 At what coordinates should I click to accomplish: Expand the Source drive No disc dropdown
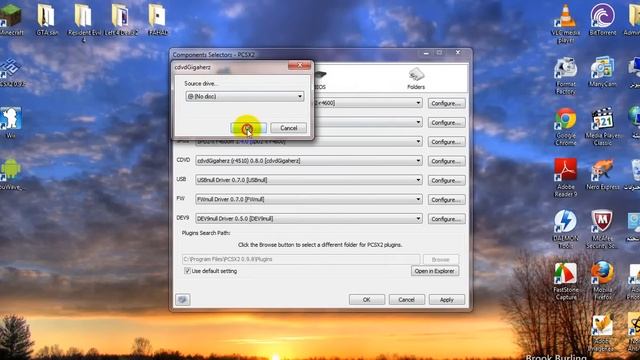pos(244,96)
